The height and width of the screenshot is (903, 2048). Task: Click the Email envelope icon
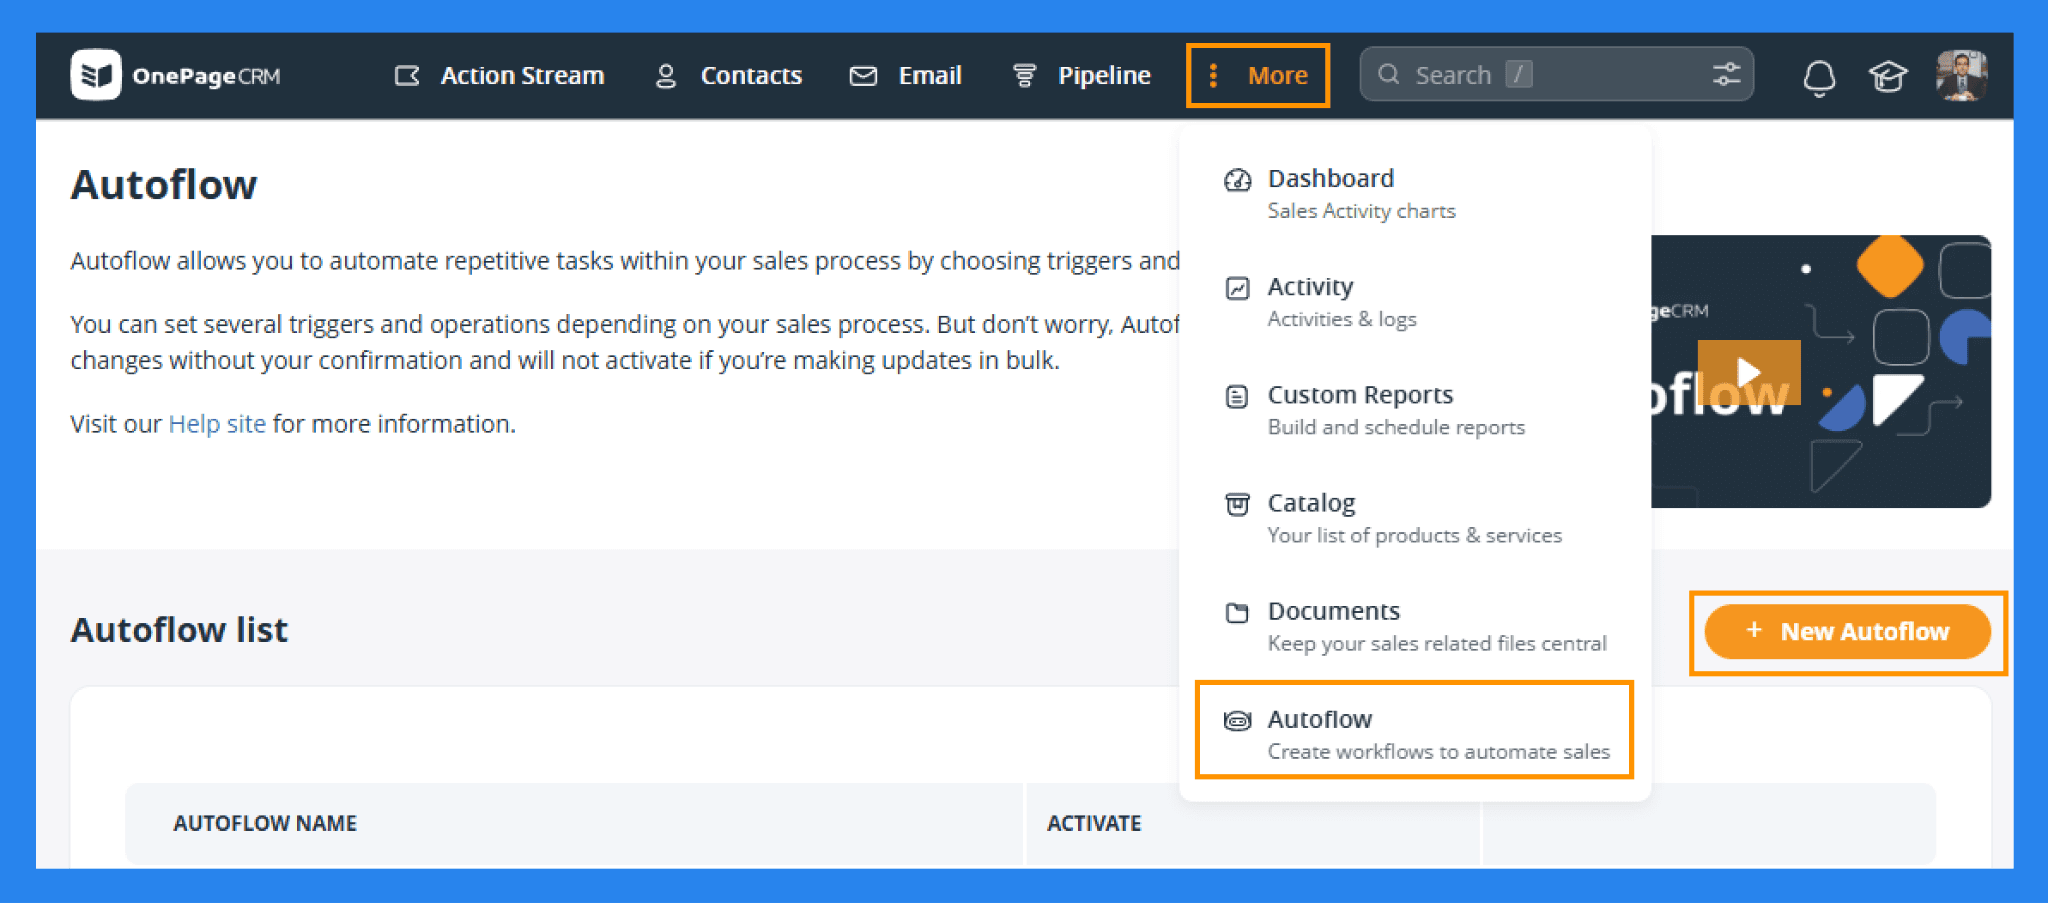click(863, 76)
